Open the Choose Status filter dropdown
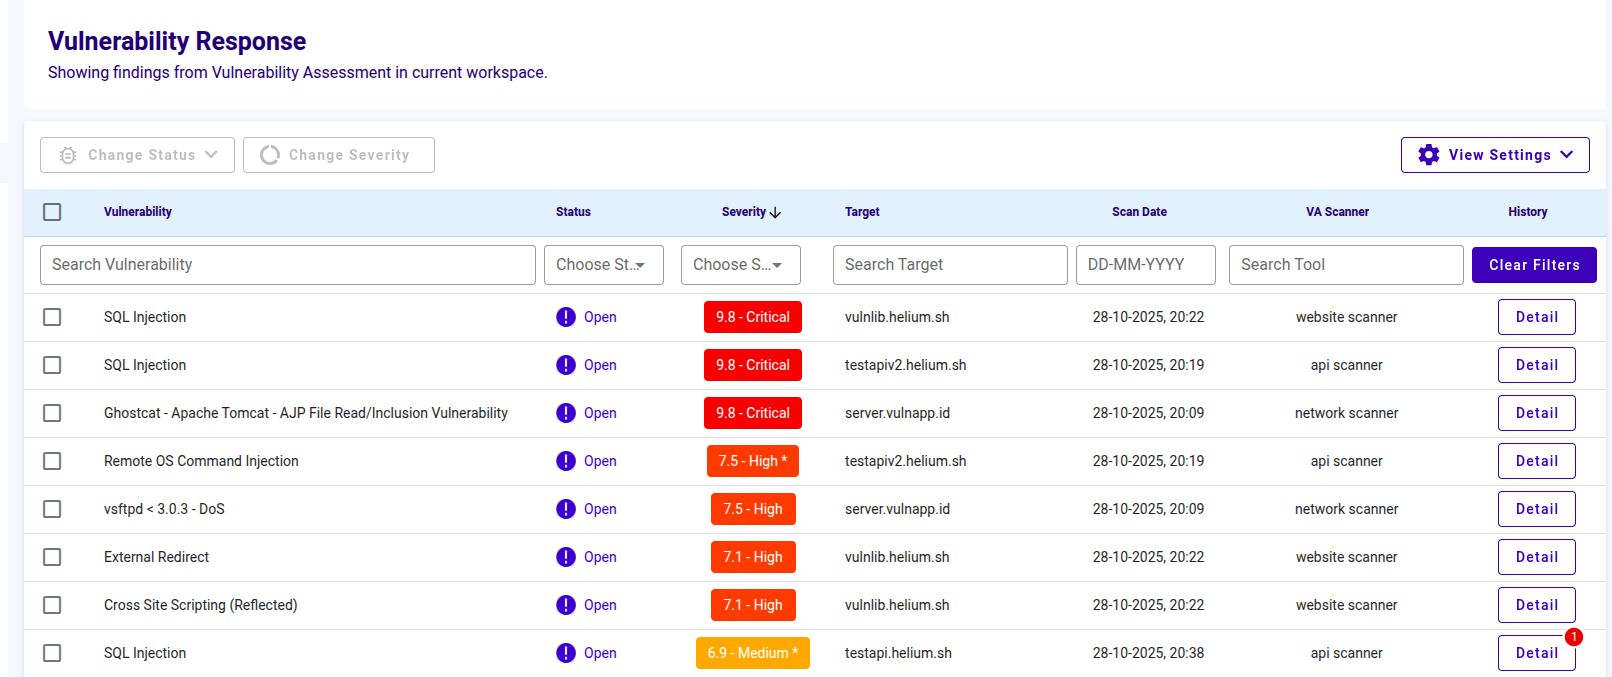The image size is (1612, 677). click(603, 265)
